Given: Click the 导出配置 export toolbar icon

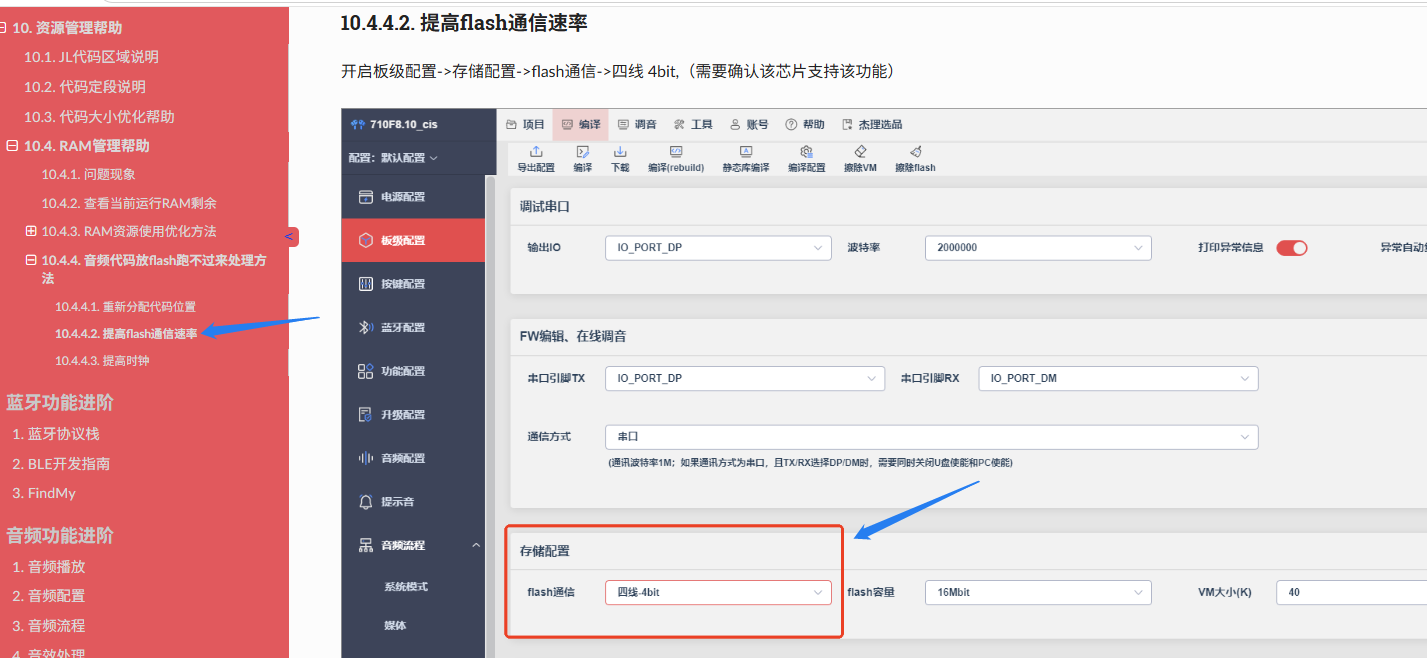Looking at the screenshot, I should pos(536,152).
